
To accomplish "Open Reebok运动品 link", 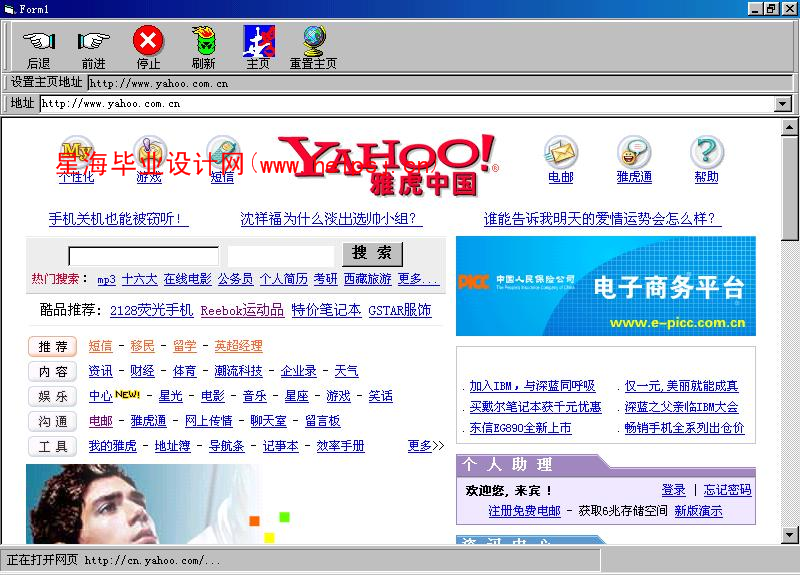I will tap(242, 310).
